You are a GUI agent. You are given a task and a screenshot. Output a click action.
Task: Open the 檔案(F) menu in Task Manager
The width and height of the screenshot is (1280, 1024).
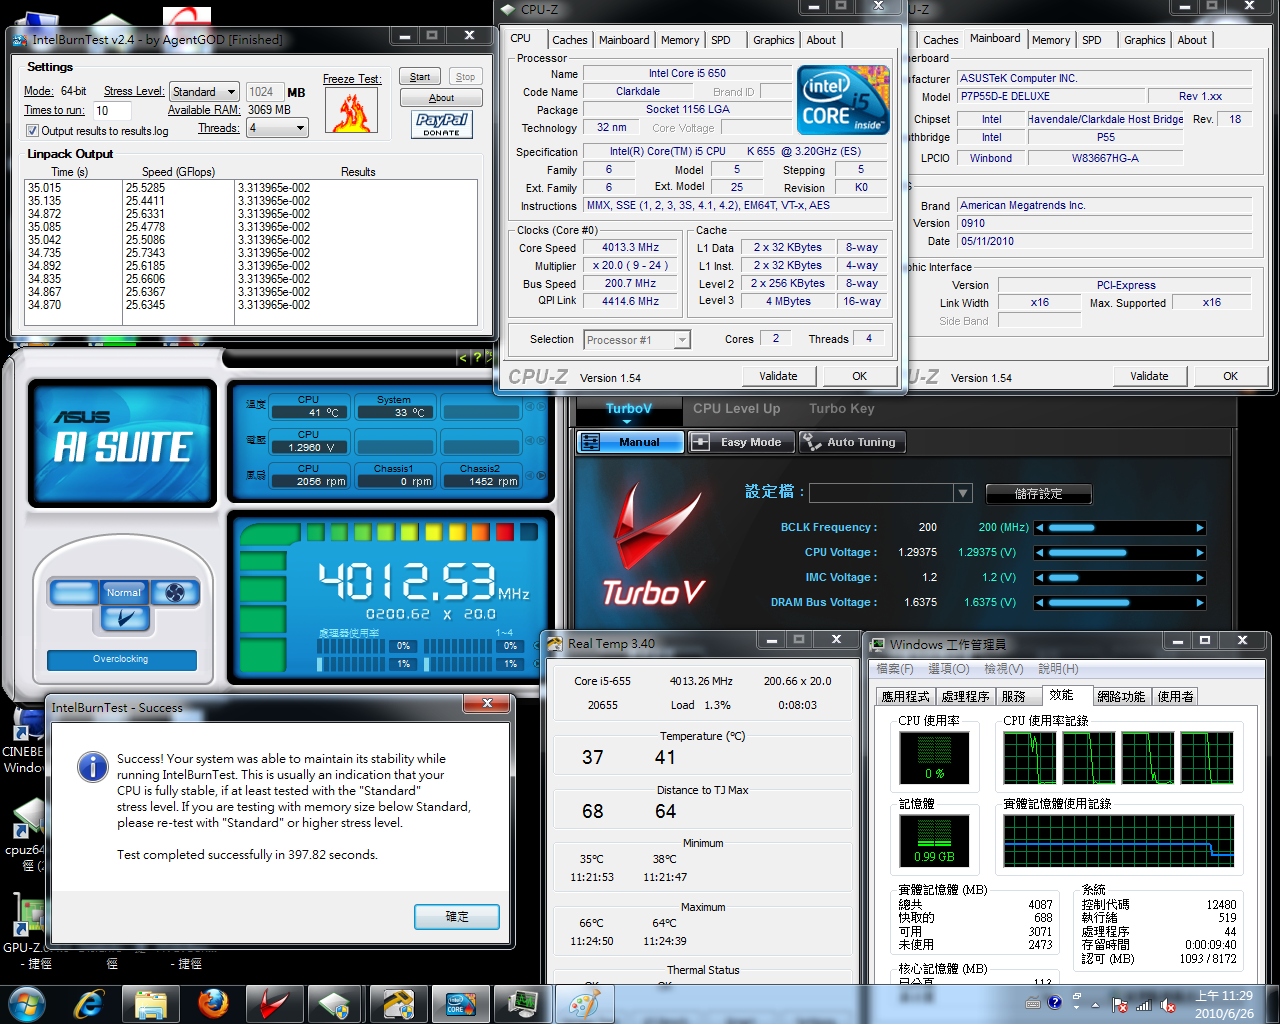tap(895, 668)
